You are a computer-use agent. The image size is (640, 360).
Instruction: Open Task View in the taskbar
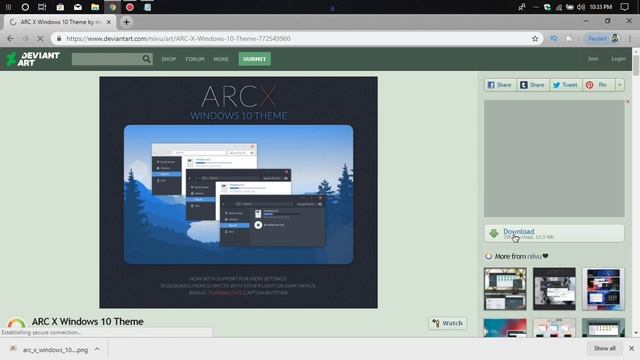click(42, 7)
